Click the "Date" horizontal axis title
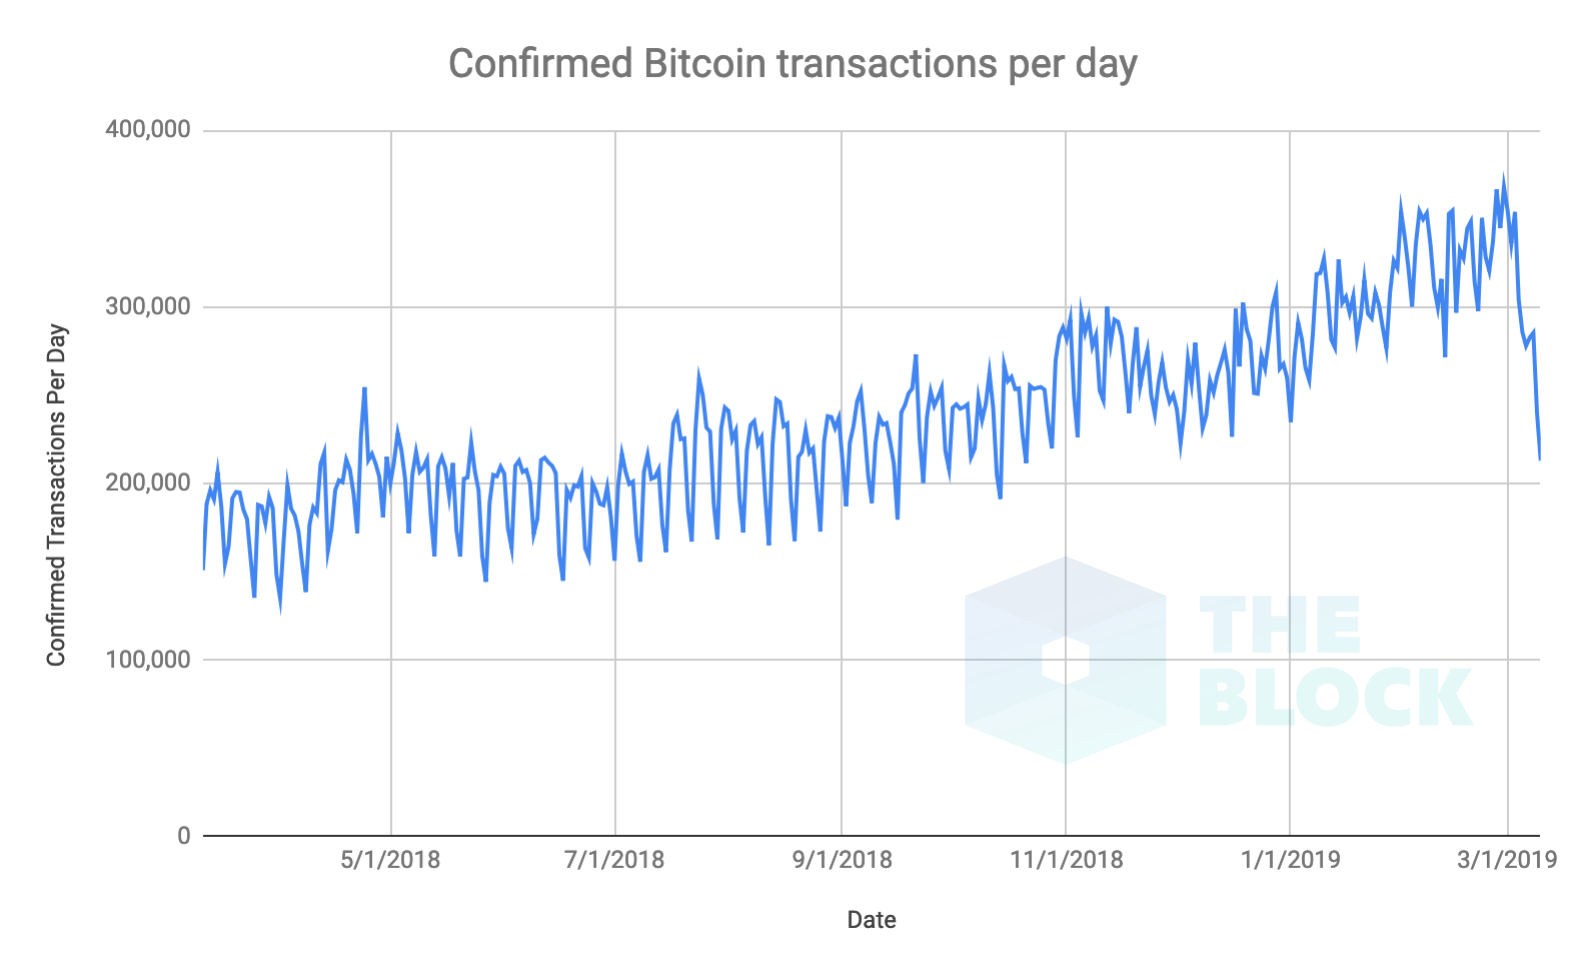The height and width of the screenshot is (972, 1588). [x=871, y=920]
